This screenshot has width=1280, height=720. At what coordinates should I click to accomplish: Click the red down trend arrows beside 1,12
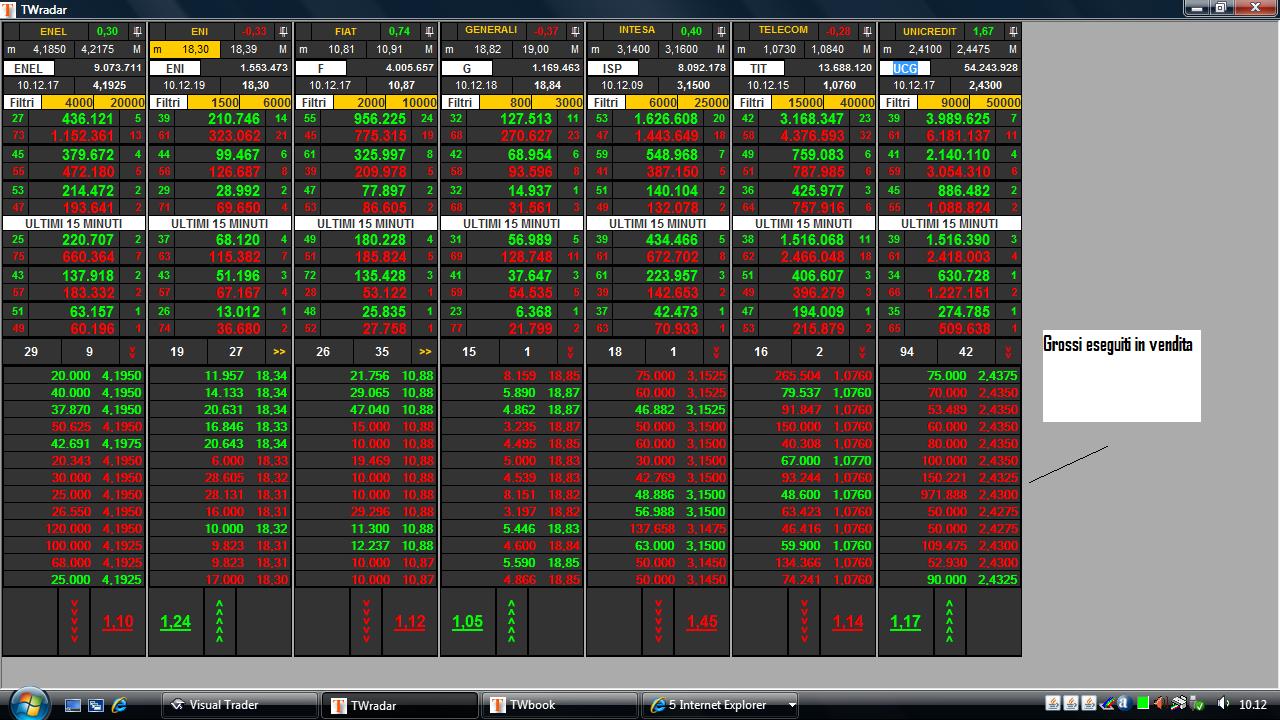[x=366, y=622]
